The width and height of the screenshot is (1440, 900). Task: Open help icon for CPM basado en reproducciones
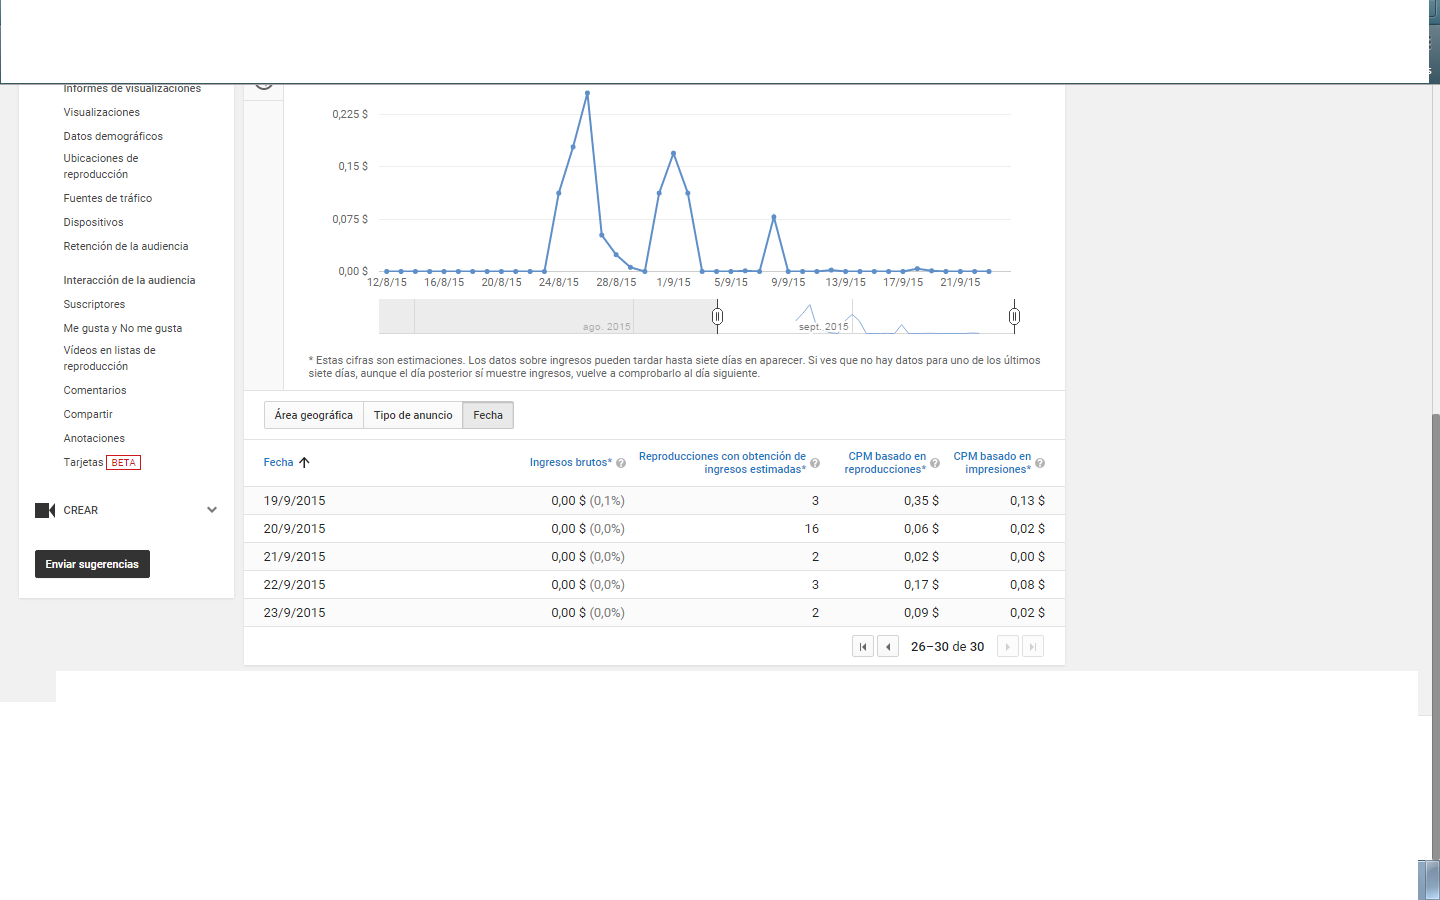click(x=935, y=463)
